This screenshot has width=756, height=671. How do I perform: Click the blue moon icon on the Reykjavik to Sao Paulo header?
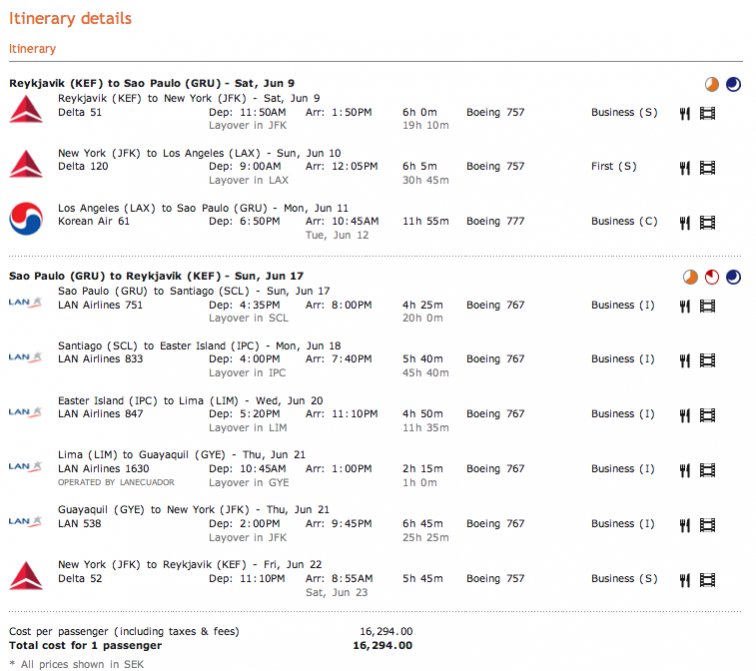(733, 85)
